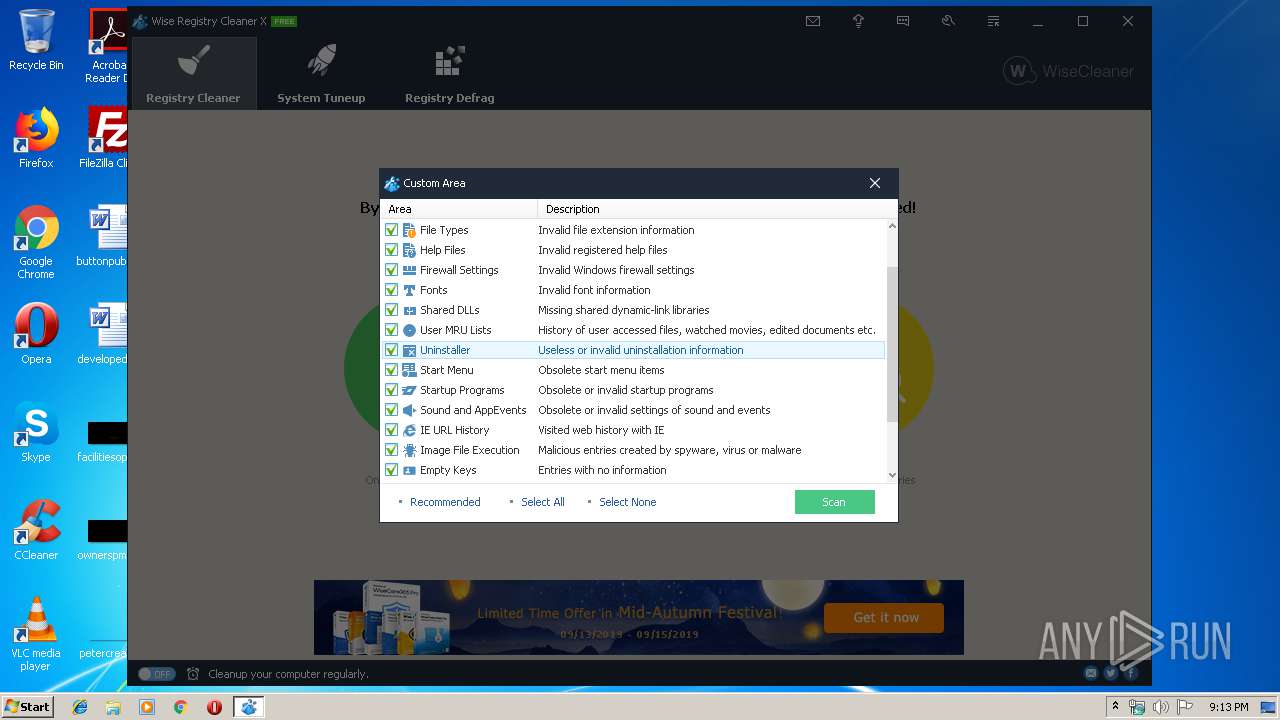
Task: Click the email icon in the status bar
Action: [1091, 674]
